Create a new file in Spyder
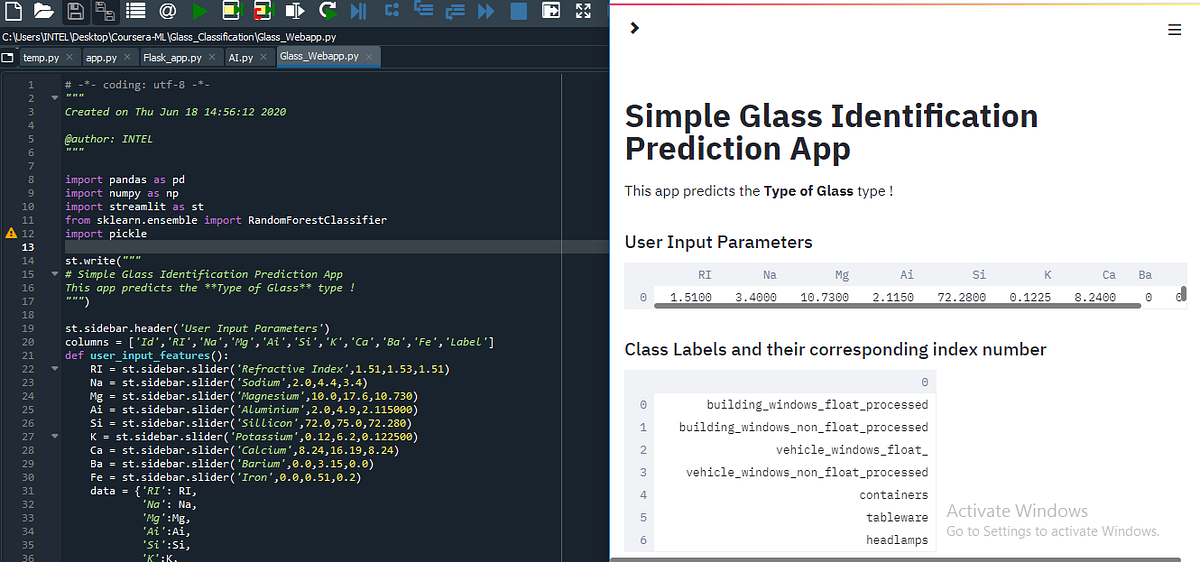1200x562 pixels. (12, 11)
